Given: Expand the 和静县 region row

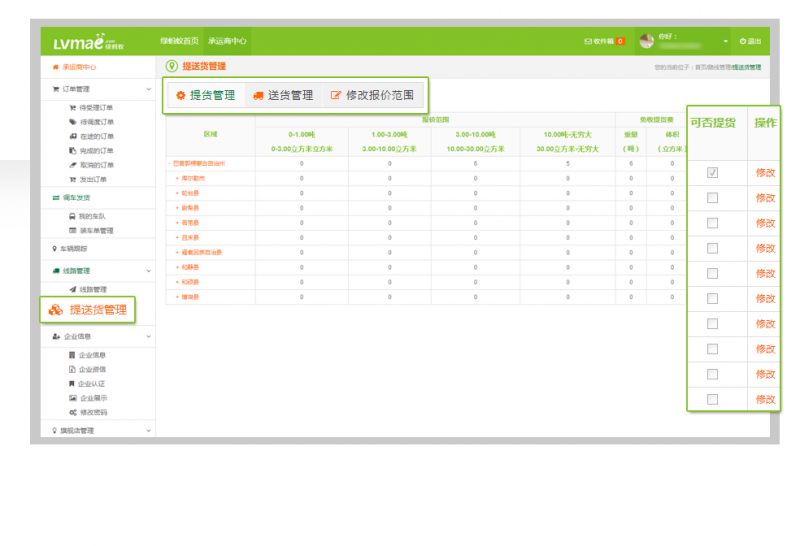Looking at the screenshot, I should point(178,267).
